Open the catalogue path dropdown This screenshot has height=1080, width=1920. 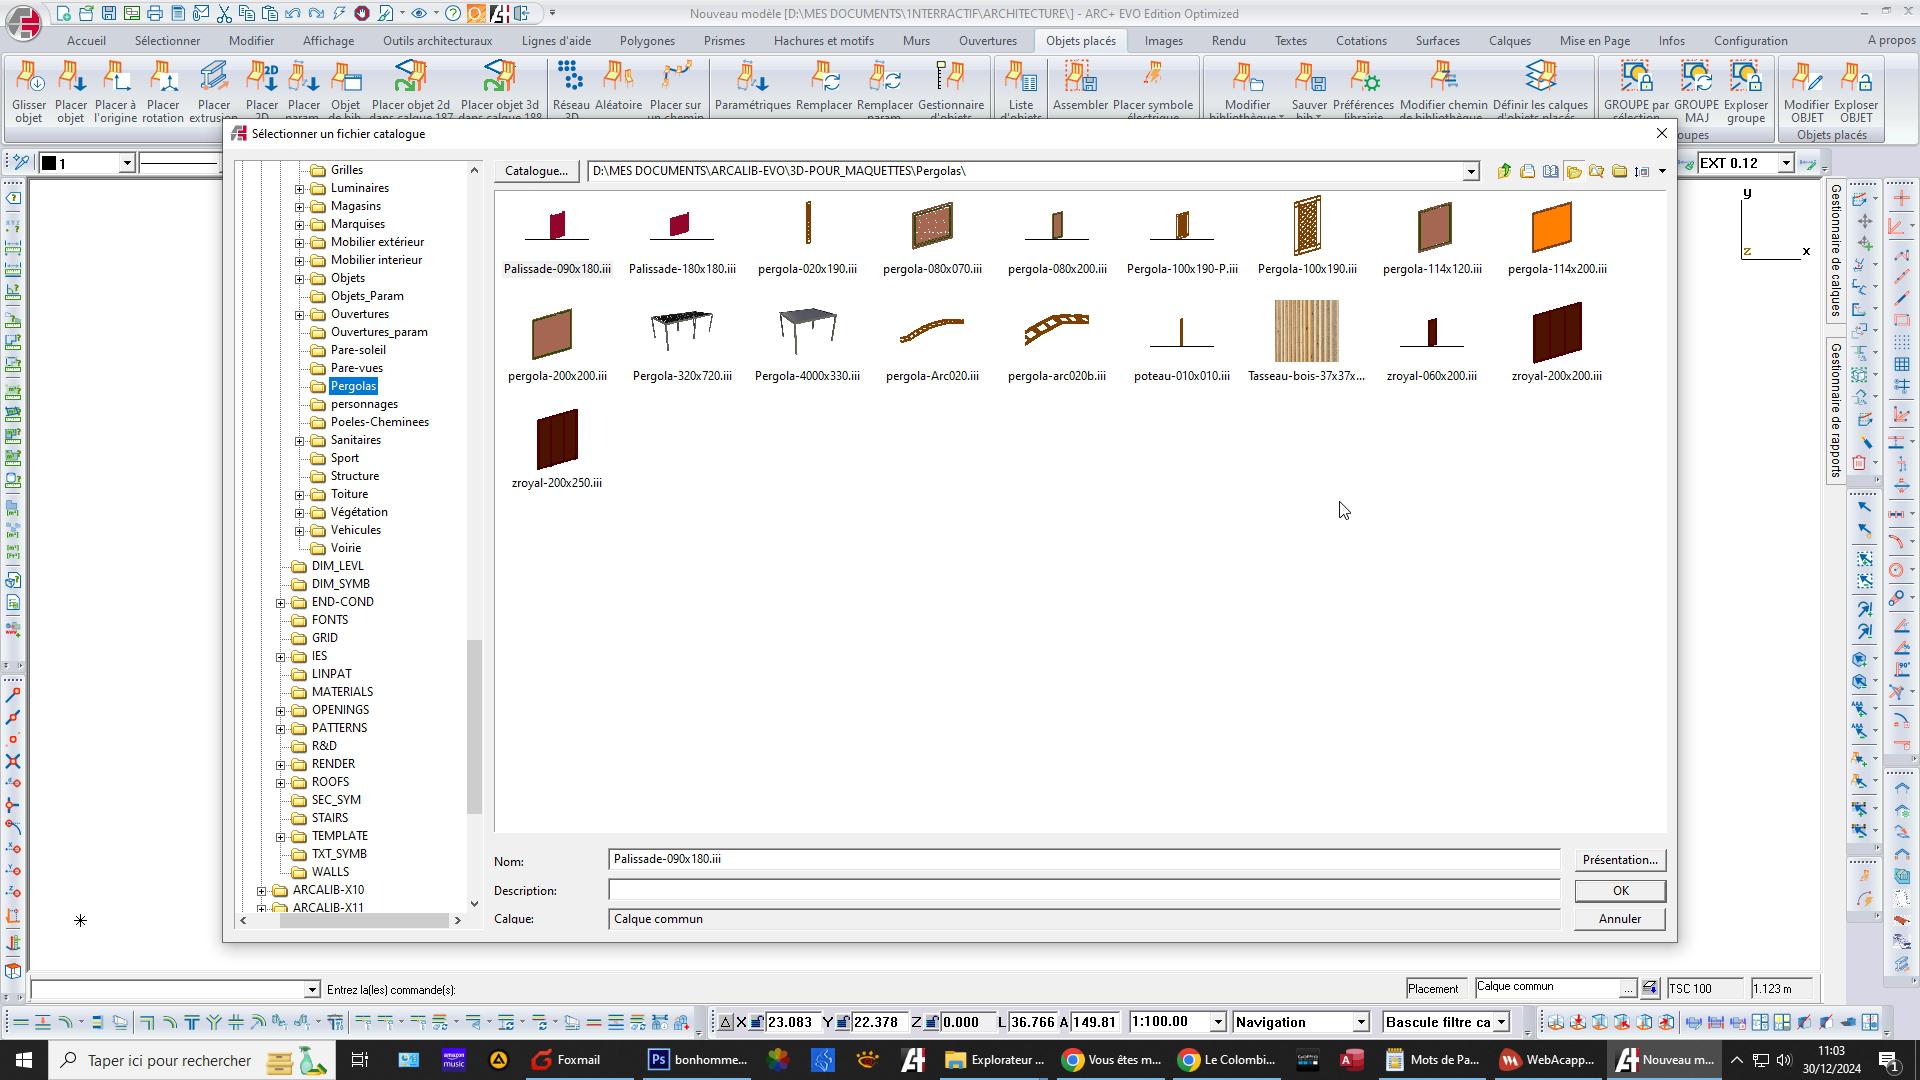pyautogui.click(x=1470, y=172)
